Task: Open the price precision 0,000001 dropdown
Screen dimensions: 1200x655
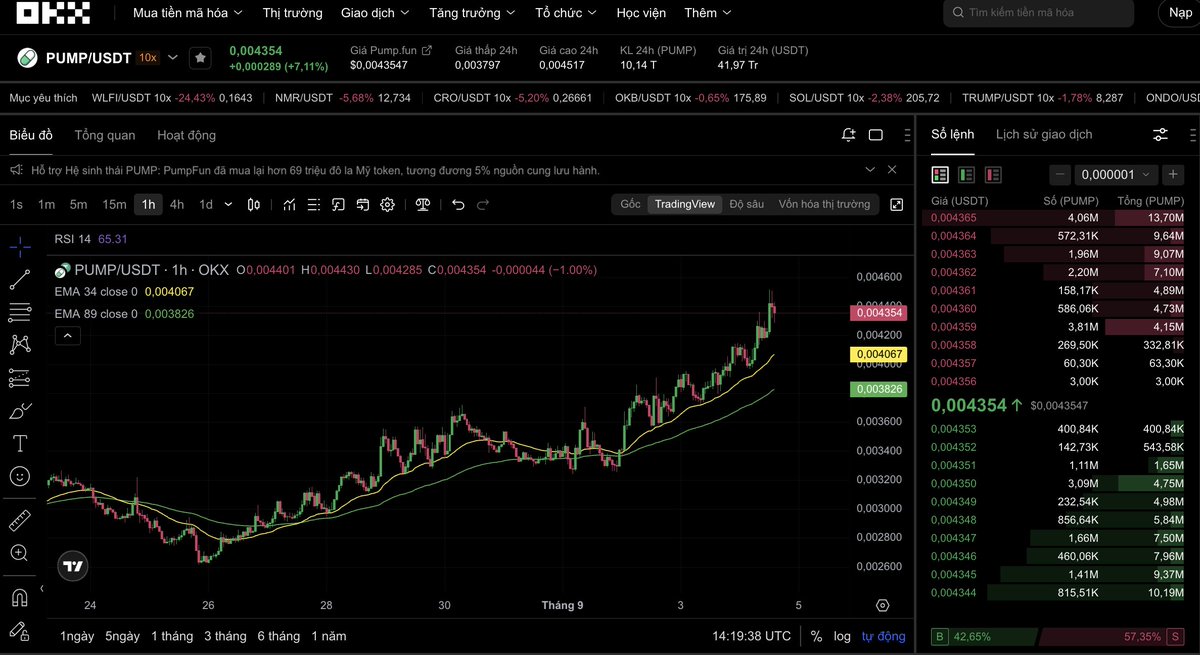Action: tap(1116, 175)
